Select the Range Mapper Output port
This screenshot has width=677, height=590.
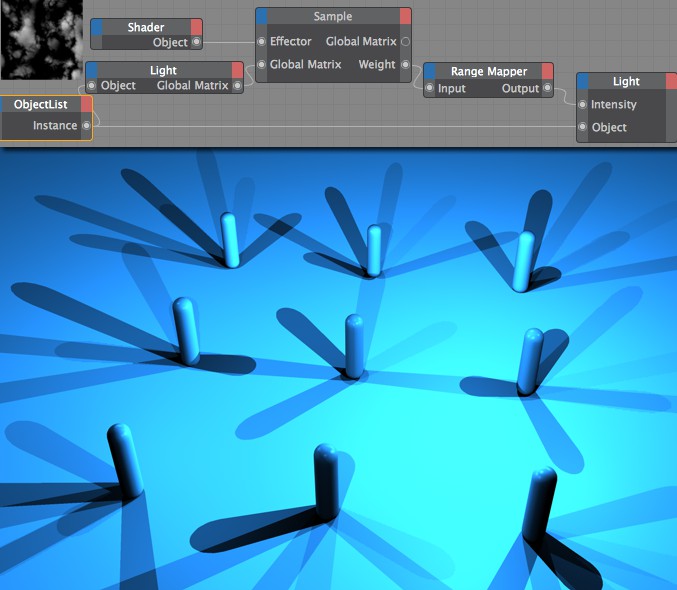point(547,88)
